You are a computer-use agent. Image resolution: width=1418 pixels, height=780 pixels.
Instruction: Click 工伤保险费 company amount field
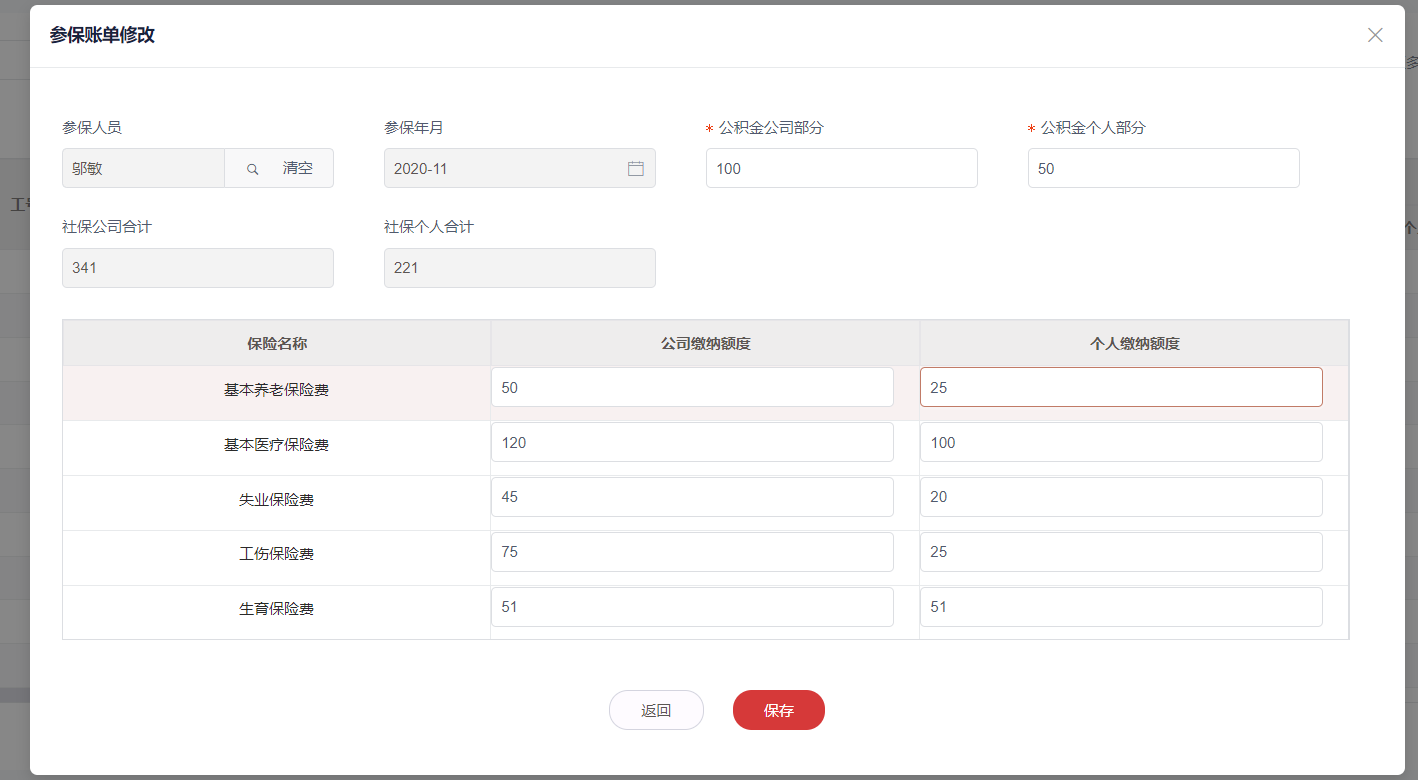tap(692, 552)
